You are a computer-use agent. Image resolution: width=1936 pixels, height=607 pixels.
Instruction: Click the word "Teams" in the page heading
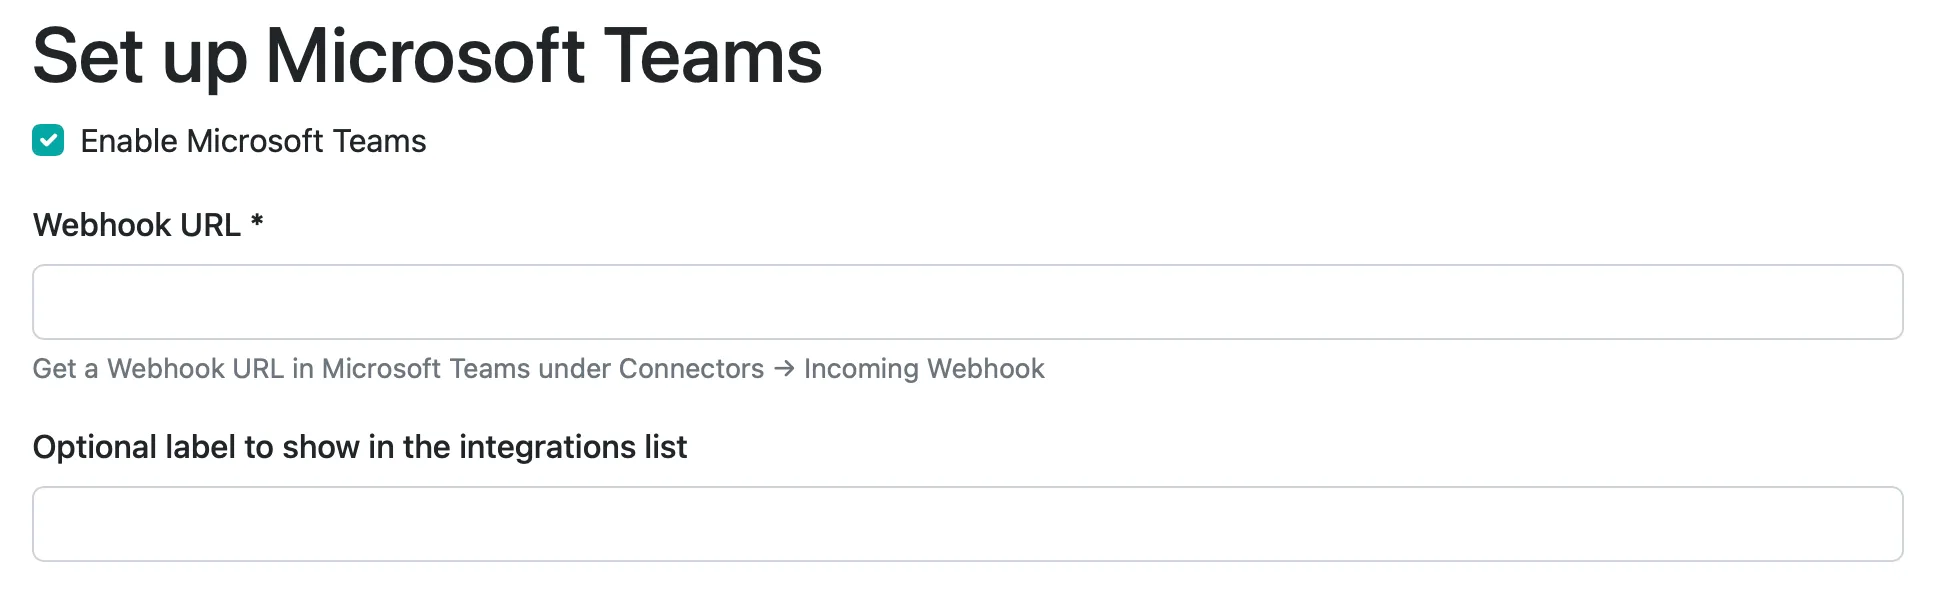tap(712, 56)
